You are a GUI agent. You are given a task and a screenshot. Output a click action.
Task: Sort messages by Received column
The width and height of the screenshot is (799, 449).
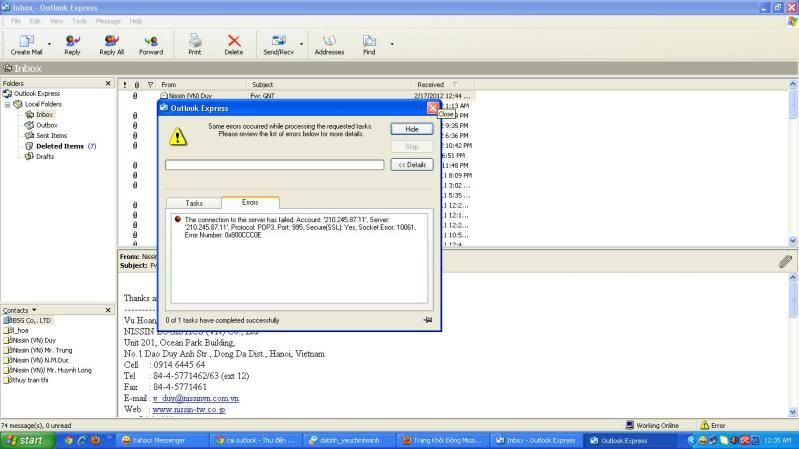[442, 85]
